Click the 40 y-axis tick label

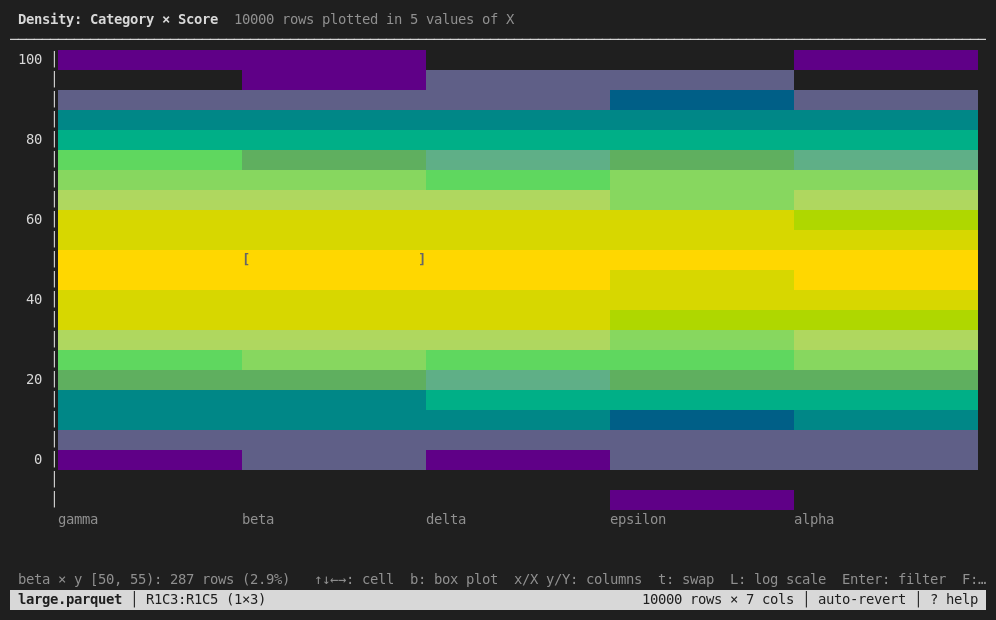click(34, 300)
